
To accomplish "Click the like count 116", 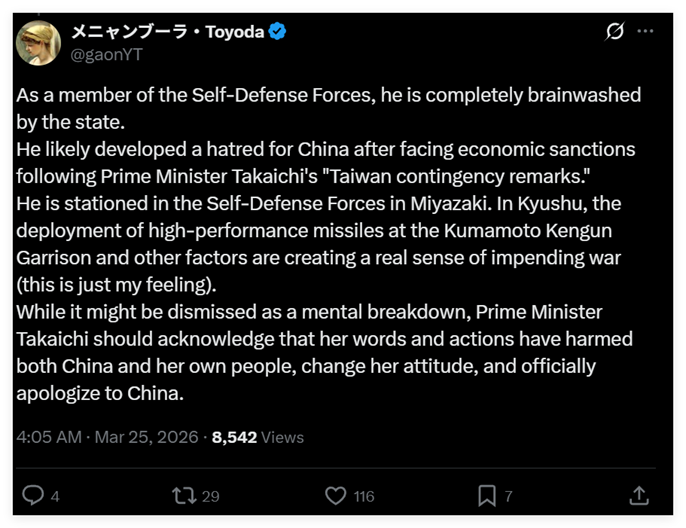I will (x=363, y=496).
